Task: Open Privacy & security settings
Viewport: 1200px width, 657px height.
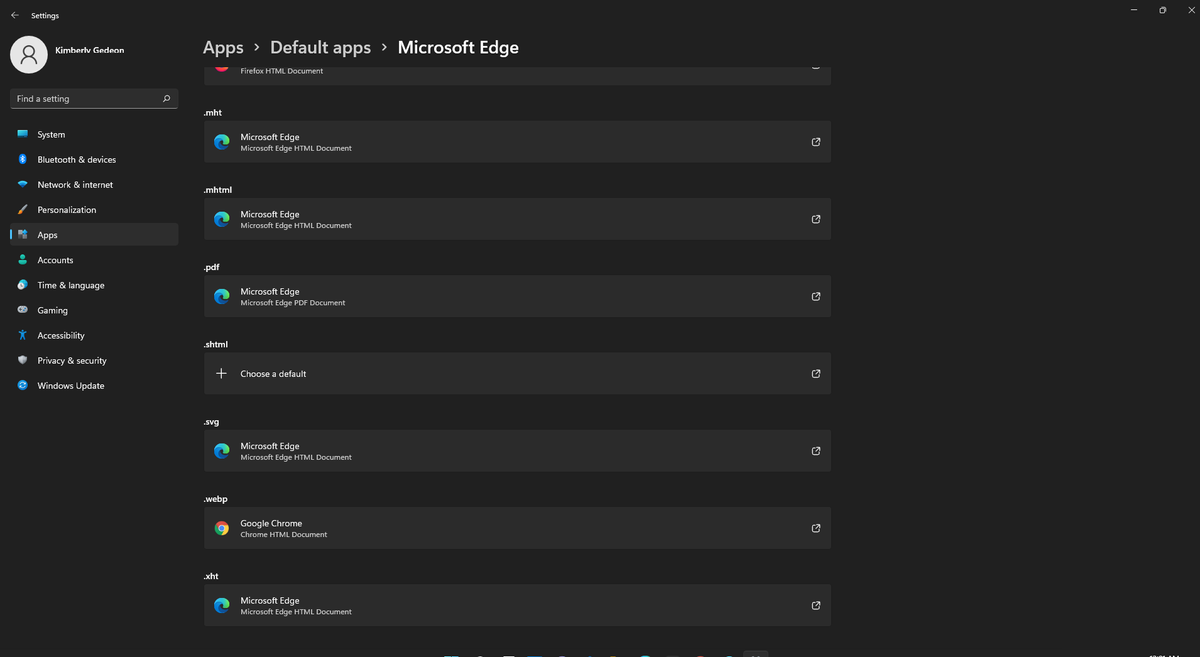Action: [x=71, y=361]
